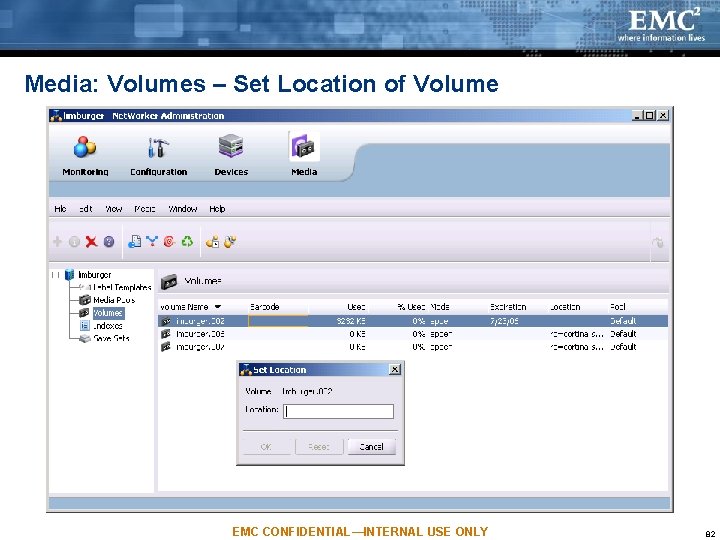The image size is (720, 540).
Task: Click the faded icon at toolbar's right end
Action: coord(658,242)
